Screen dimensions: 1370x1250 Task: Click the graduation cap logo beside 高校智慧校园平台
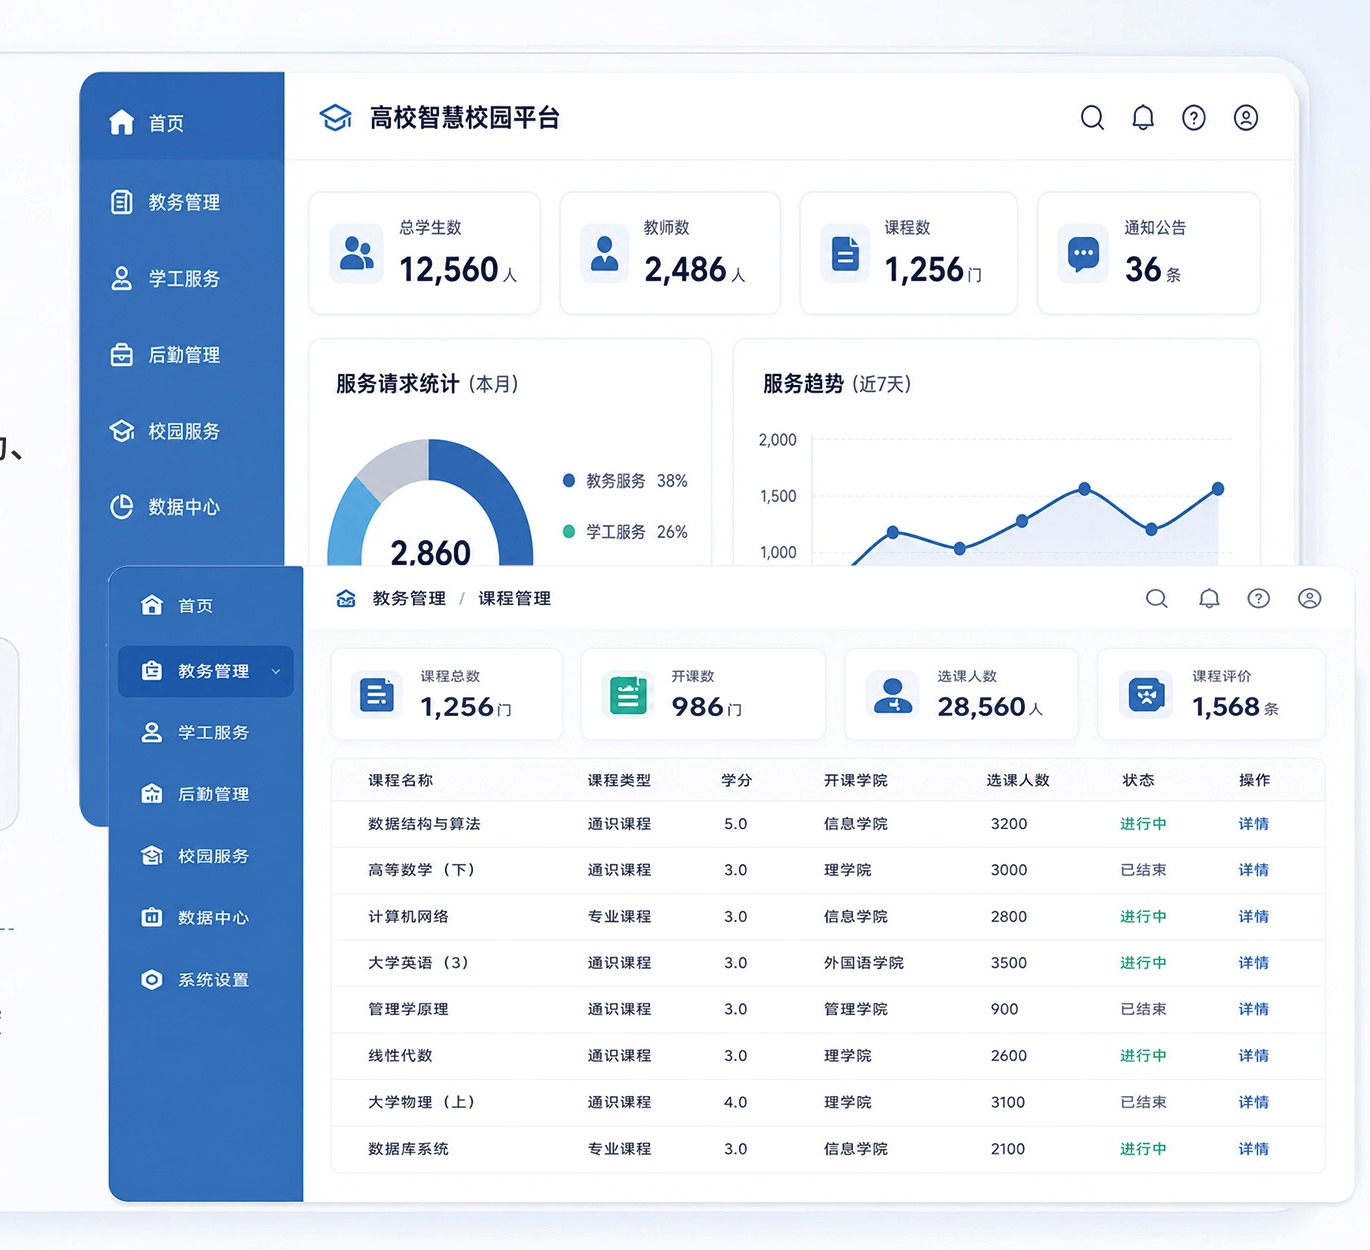(336, 118)
